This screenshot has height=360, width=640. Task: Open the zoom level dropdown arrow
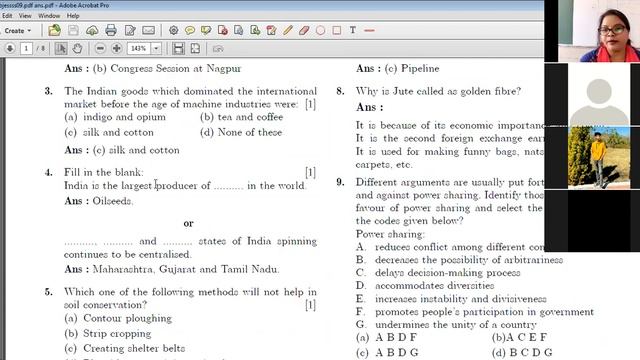click(156, 49)
